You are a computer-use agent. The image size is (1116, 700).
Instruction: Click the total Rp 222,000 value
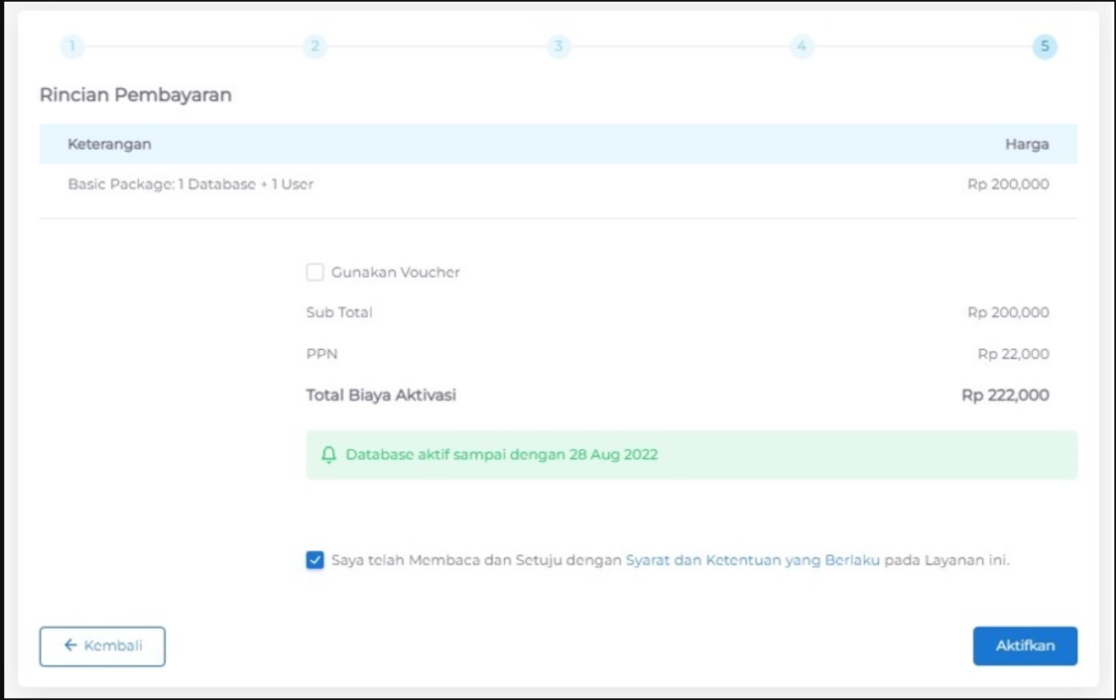click(1005, 395)
